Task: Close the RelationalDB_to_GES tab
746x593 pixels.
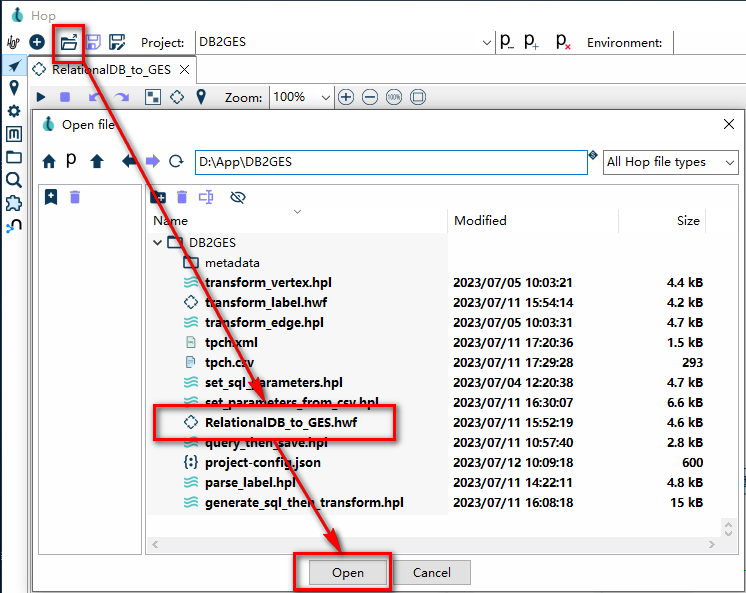Action: pyautogui.click(x=185, y=69)
